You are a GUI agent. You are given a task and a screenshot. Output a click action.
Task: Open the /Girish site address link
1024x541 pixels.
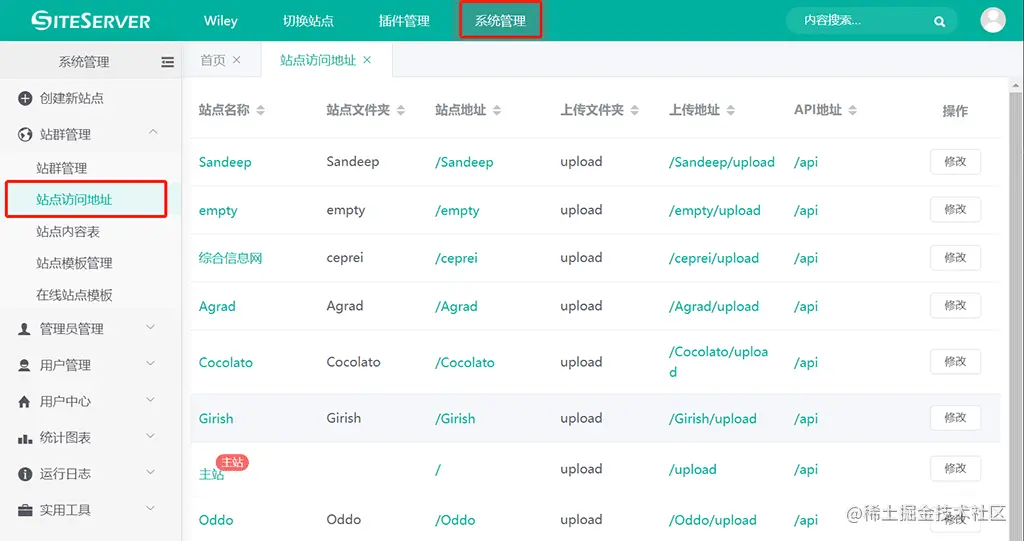[x=455, y=419]
